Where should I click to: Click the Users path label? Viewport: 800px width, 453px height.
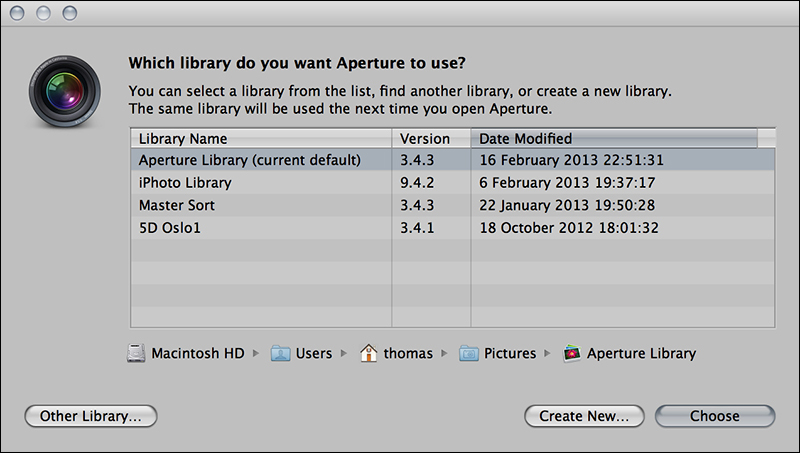(314, 353)
